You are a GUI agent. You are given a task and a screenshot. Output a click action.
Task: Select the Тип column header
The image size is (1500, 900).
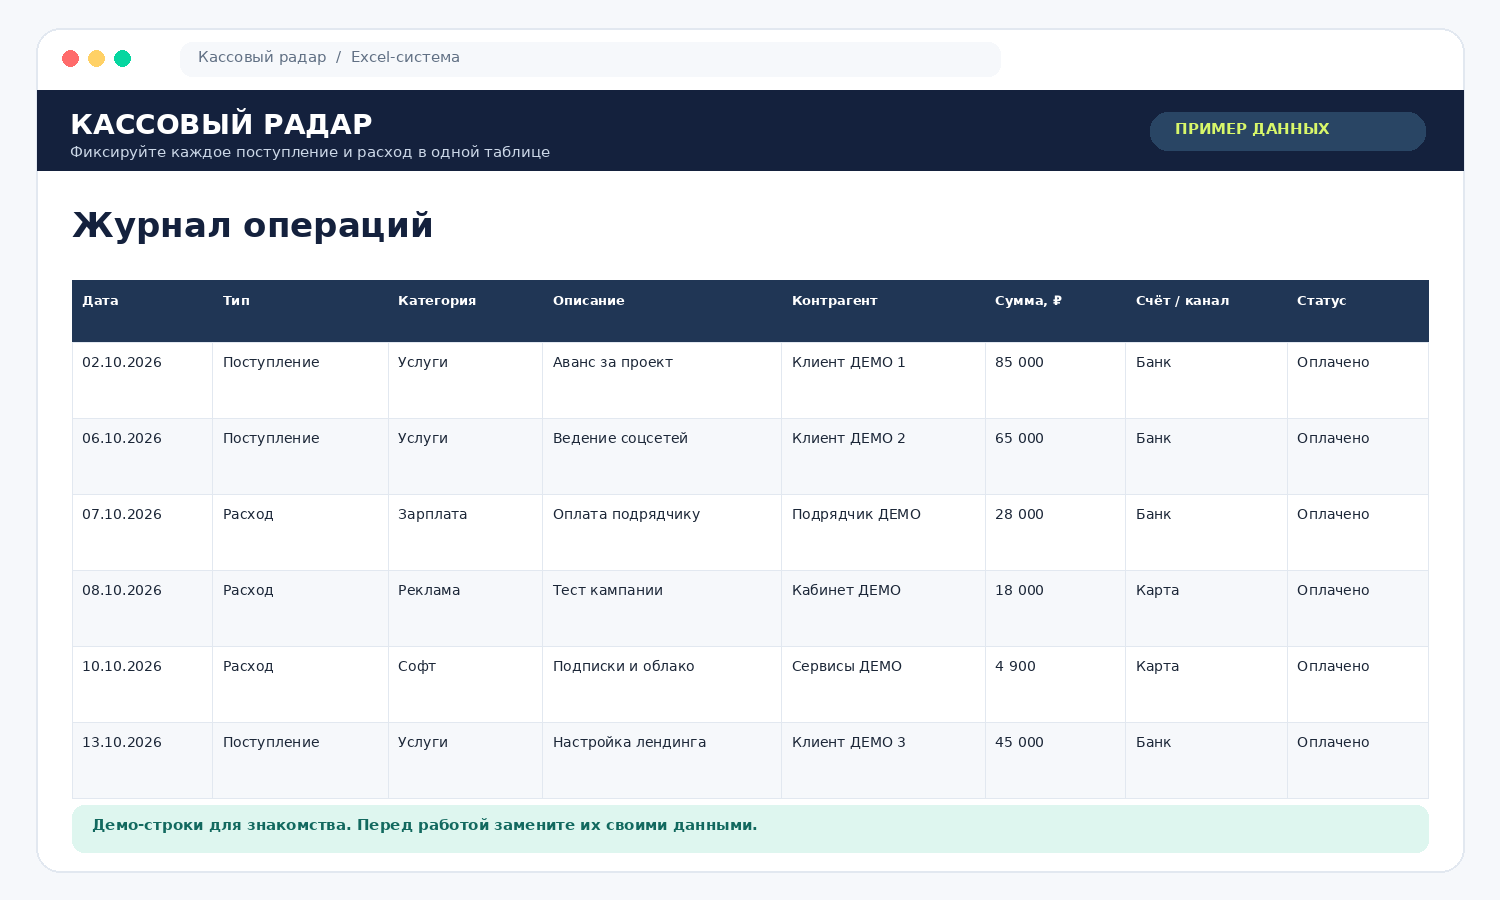tap(300, 311)
